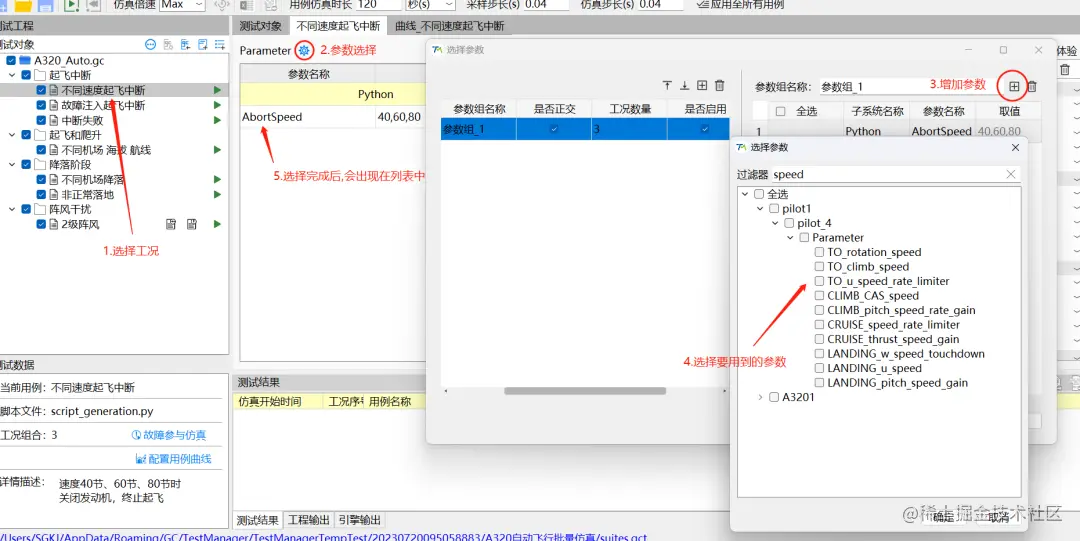The width and height of the screenshot is (1080, 541).
Task: Run the 不同机场降落 case
Action: [218, 179]
